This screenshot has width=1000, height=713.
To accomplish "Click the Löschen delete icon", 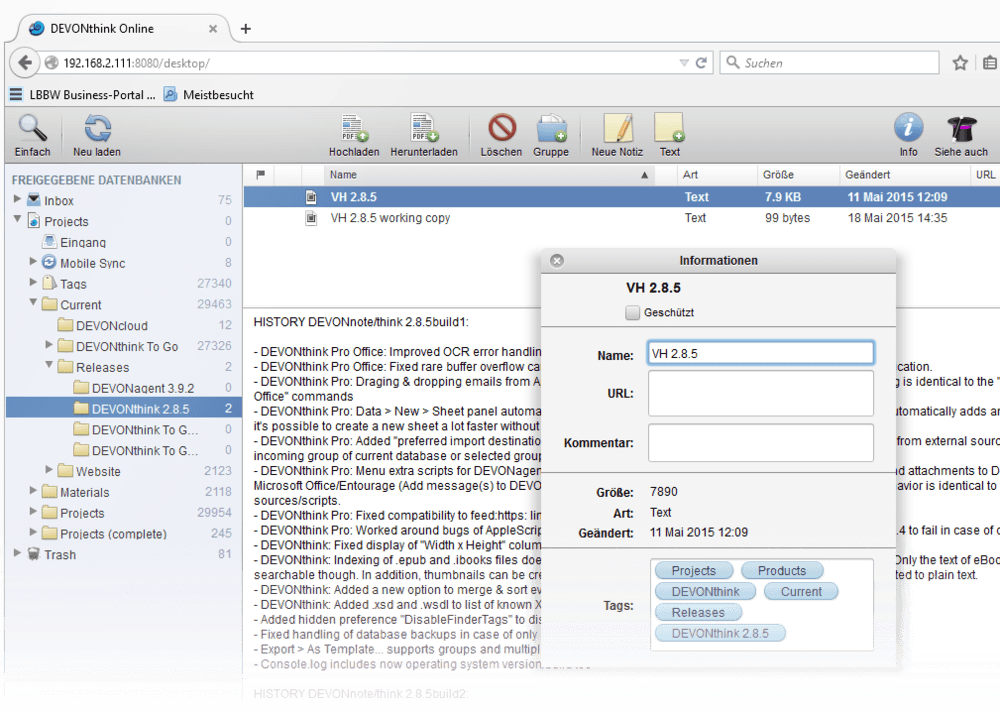I will tap(502, 128).
